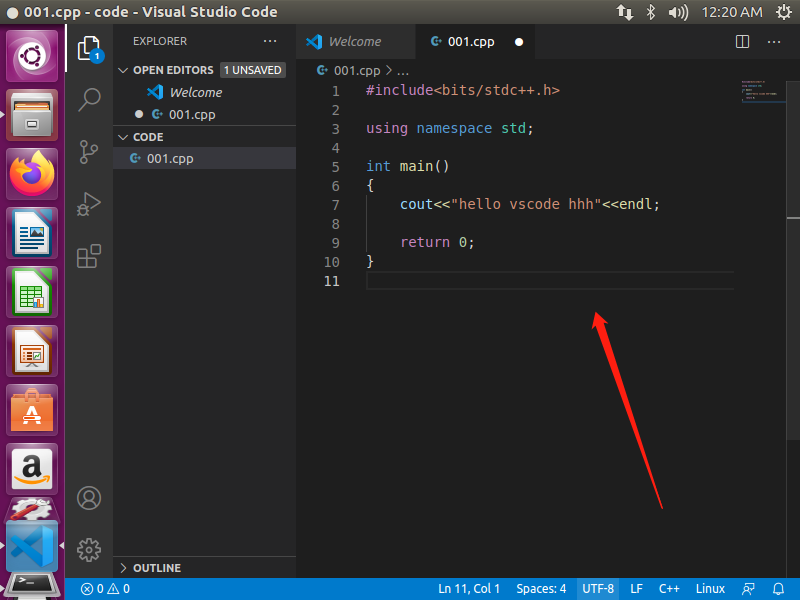
Task: Open LibreOffice Calc from the dock
Action: tap(32, 292)
